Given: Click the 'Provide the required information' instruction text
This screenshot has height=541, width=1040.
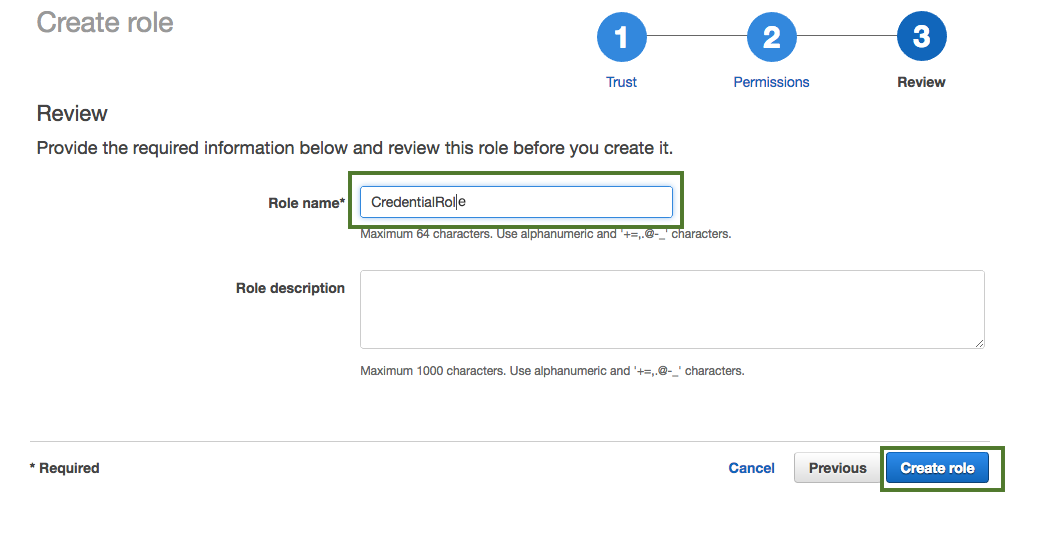Looking at the screenshot, I should pos(355,148).
